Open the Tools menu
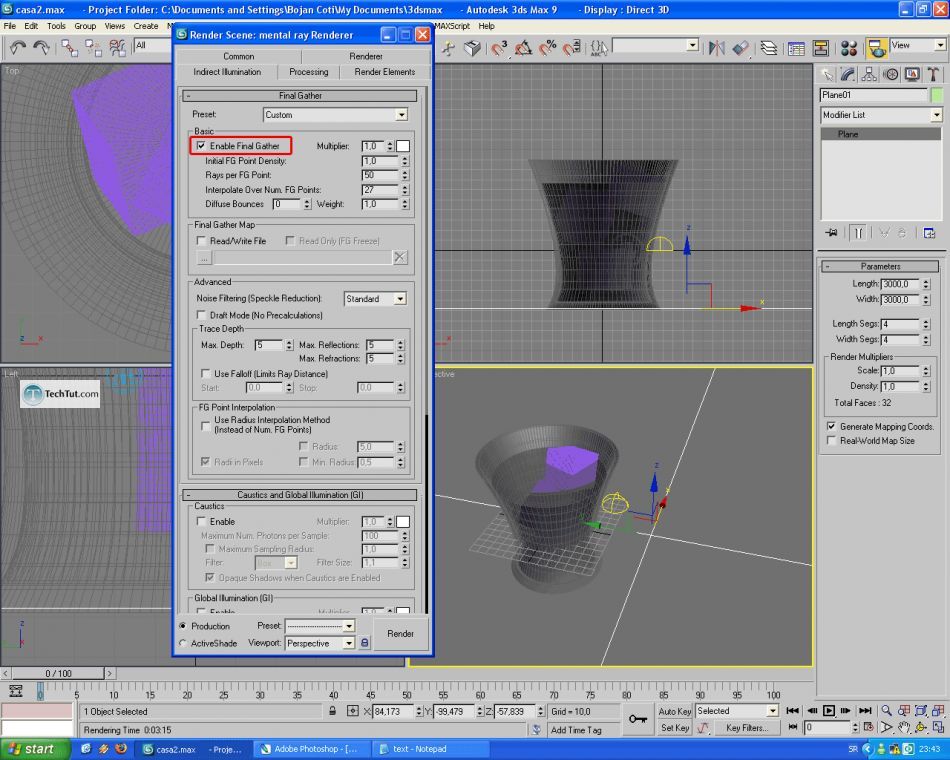The image size is (950, 760). point(56,26)
